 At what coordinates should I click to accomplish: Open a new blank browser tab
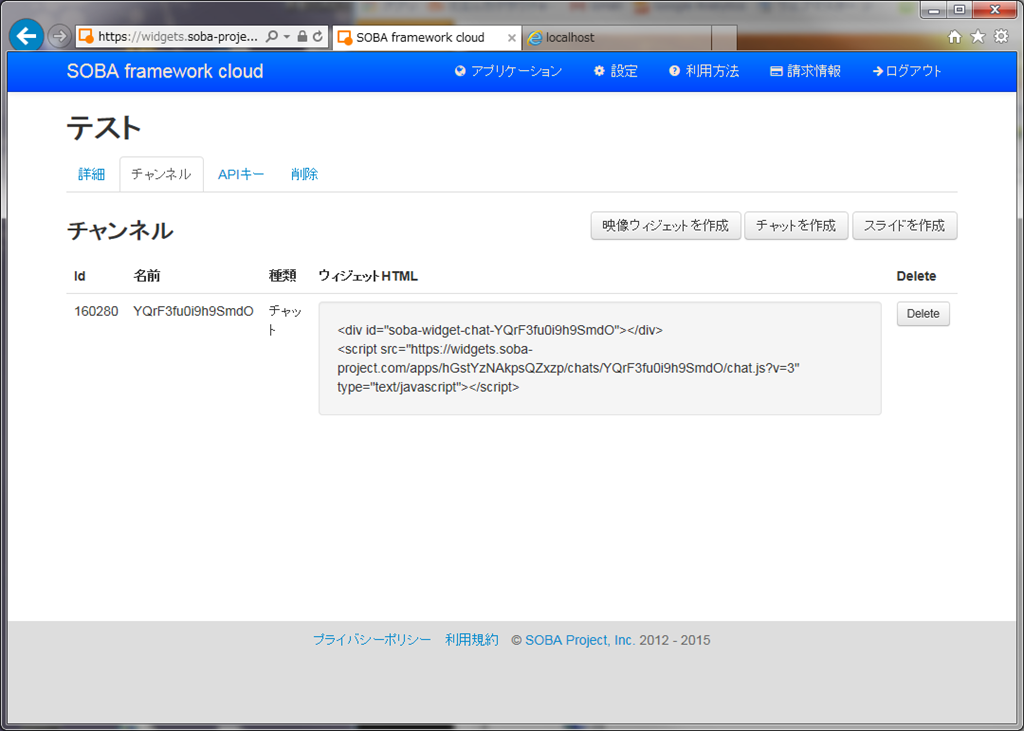point(724,38)
